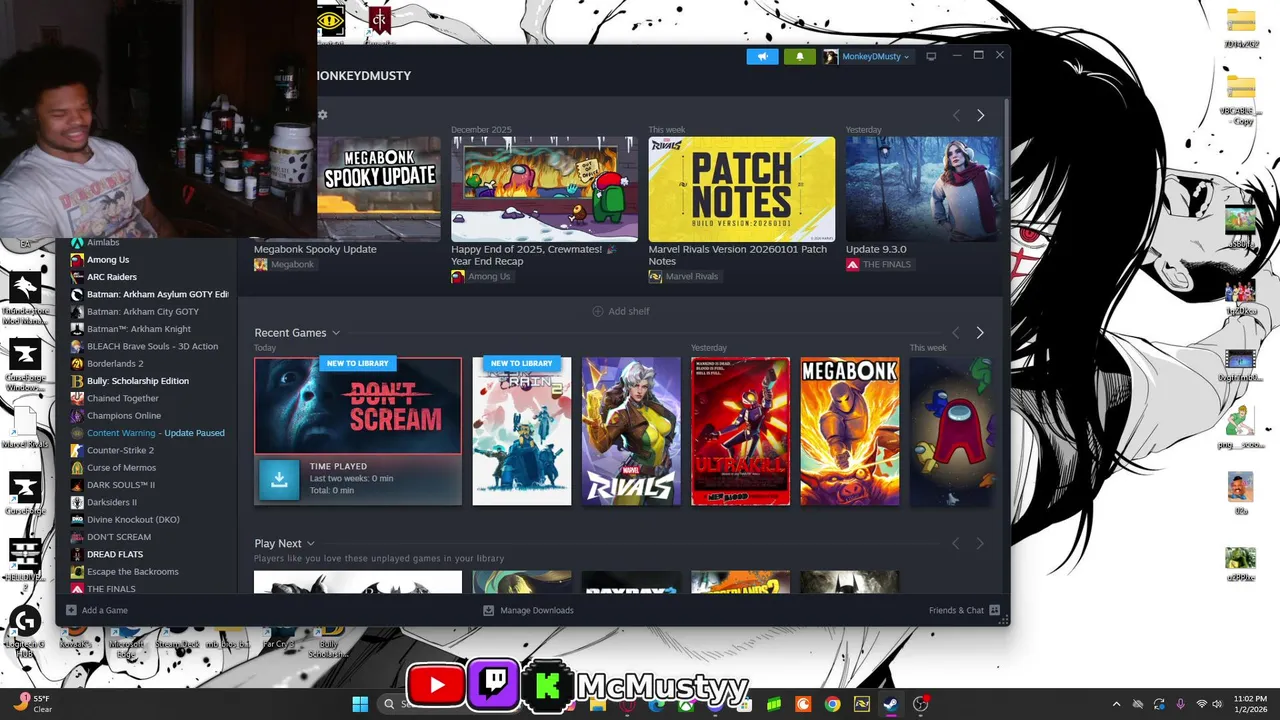Viewport: 1280px width, 720px height.
Task: Open the weather widget showing 55°F Clear
Action: click(32, 704)
